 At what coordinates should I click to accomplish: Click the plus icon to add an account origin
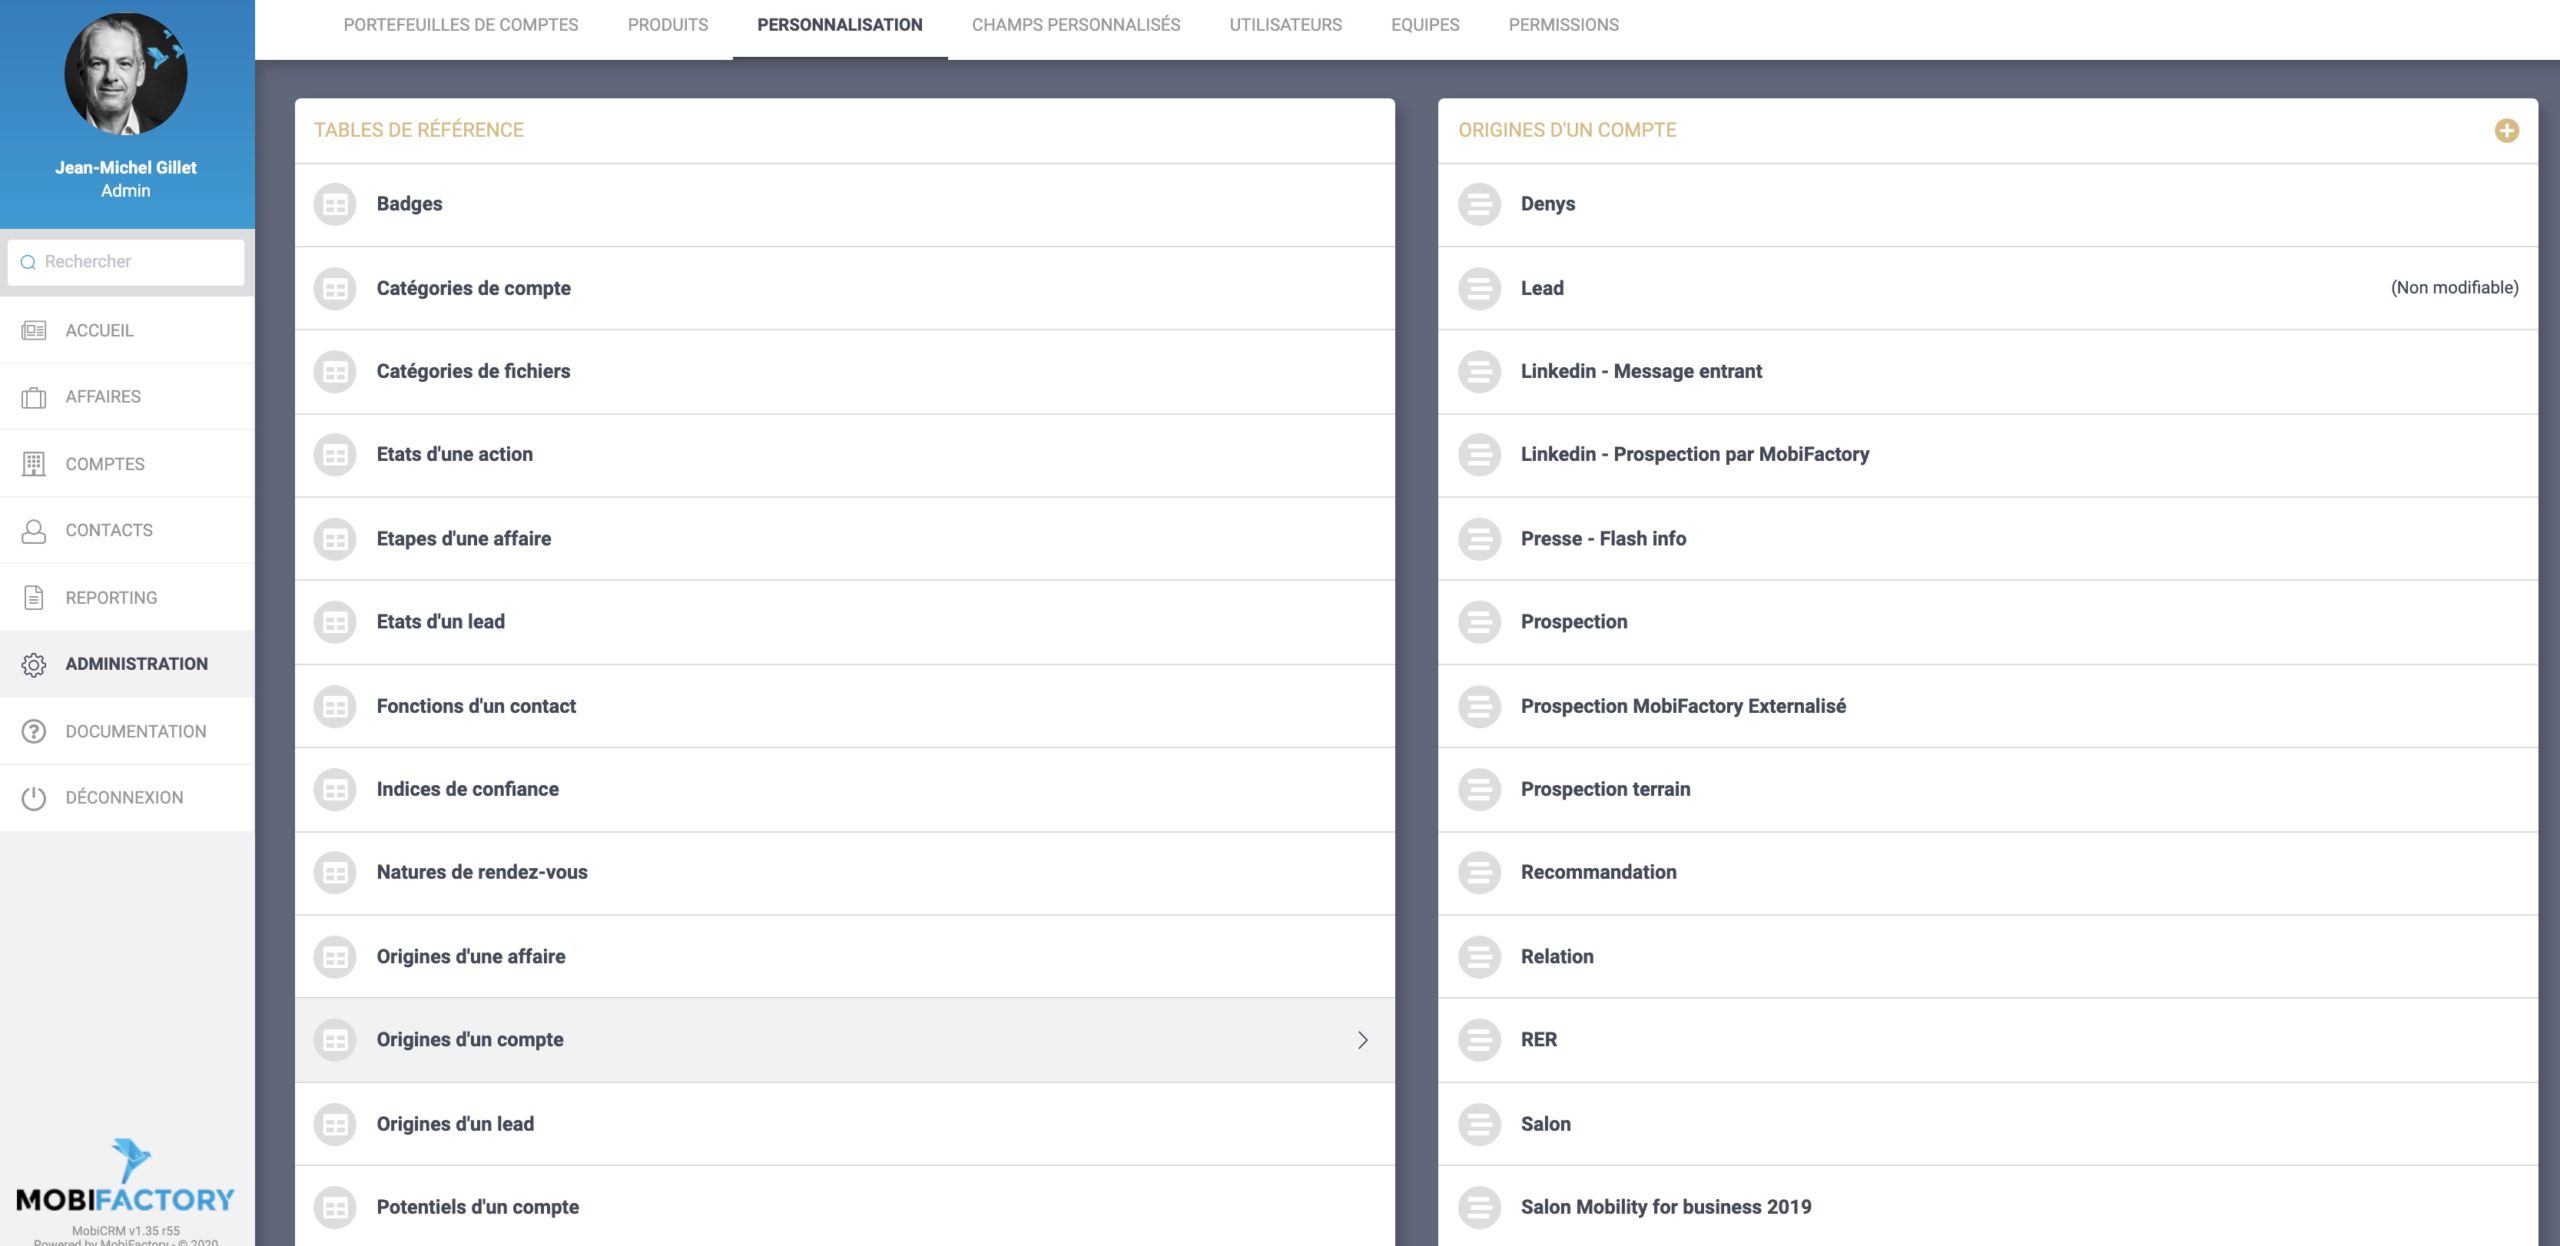tap(2506, 130)
